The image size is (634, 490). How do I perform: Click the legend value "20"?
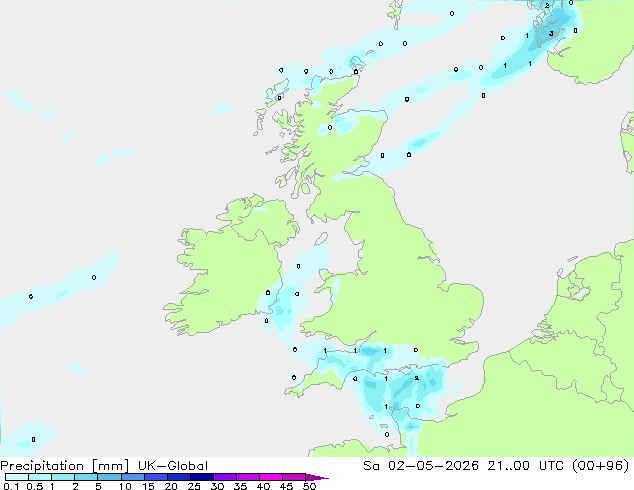(x=171, y=486)
